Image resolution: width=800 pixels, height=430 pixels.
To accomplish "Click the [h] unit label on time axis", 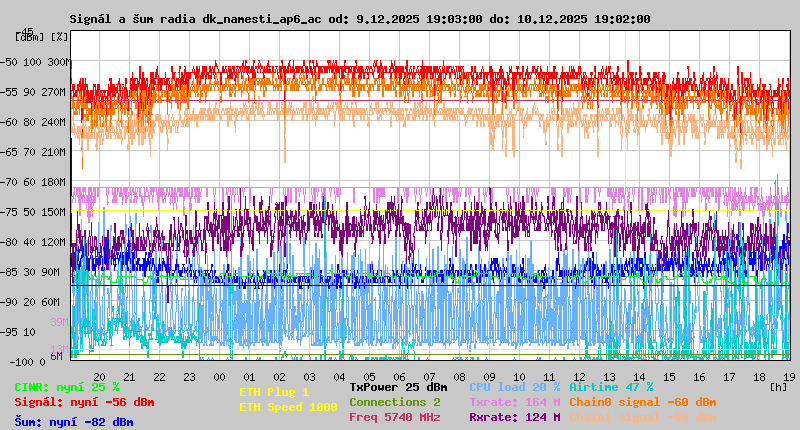I will (778, 384).
